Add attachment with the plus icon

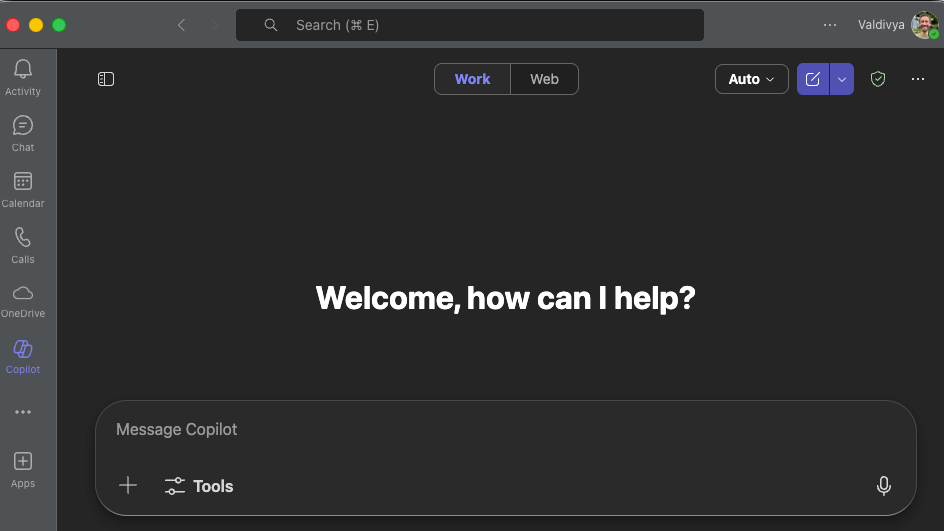tap(128, 485)
